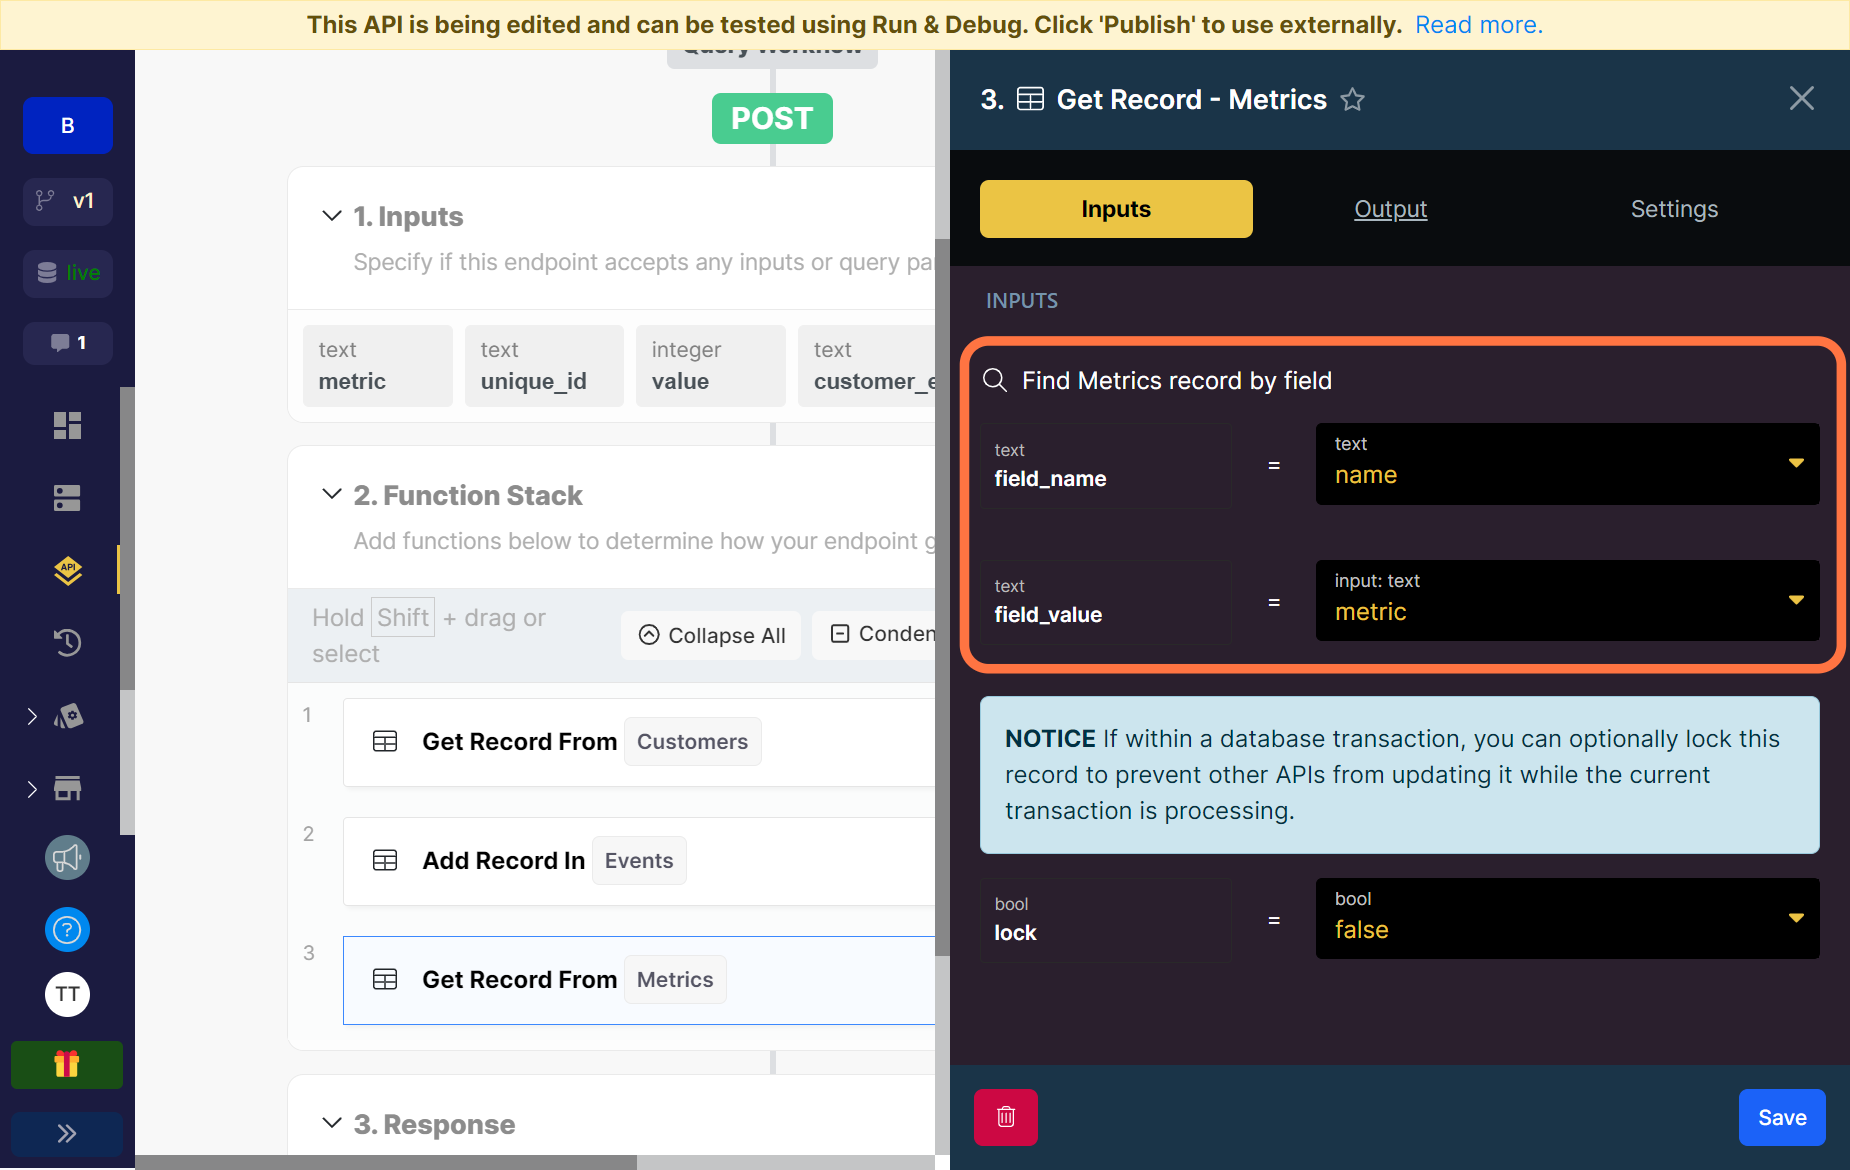The height and width of the screenshot is (1170, 1850).
Task: Open the lock dropdown showing false
Action: point(1567,918)
